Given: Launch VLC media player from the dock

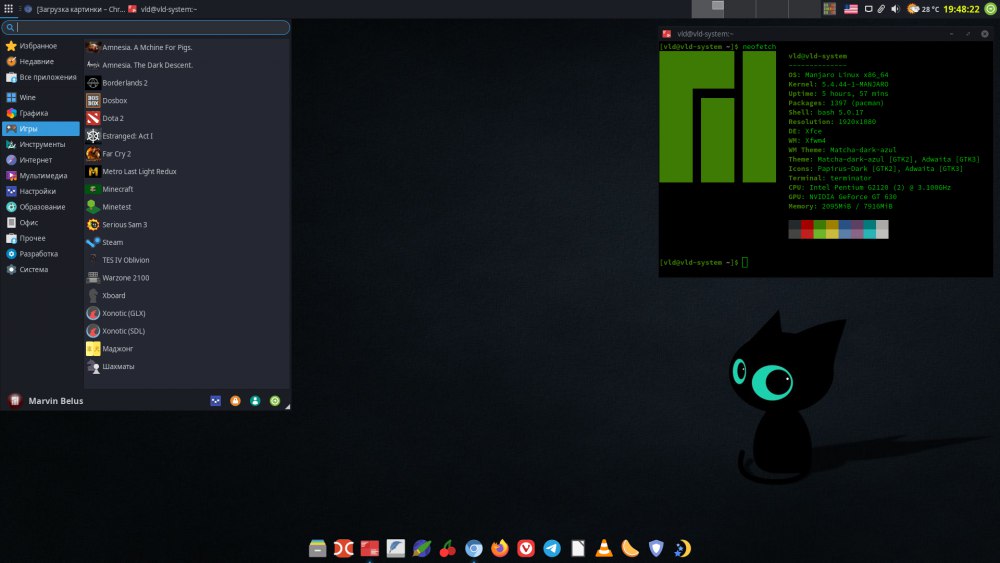Looking at the screenshot, I should coord(604,548).
